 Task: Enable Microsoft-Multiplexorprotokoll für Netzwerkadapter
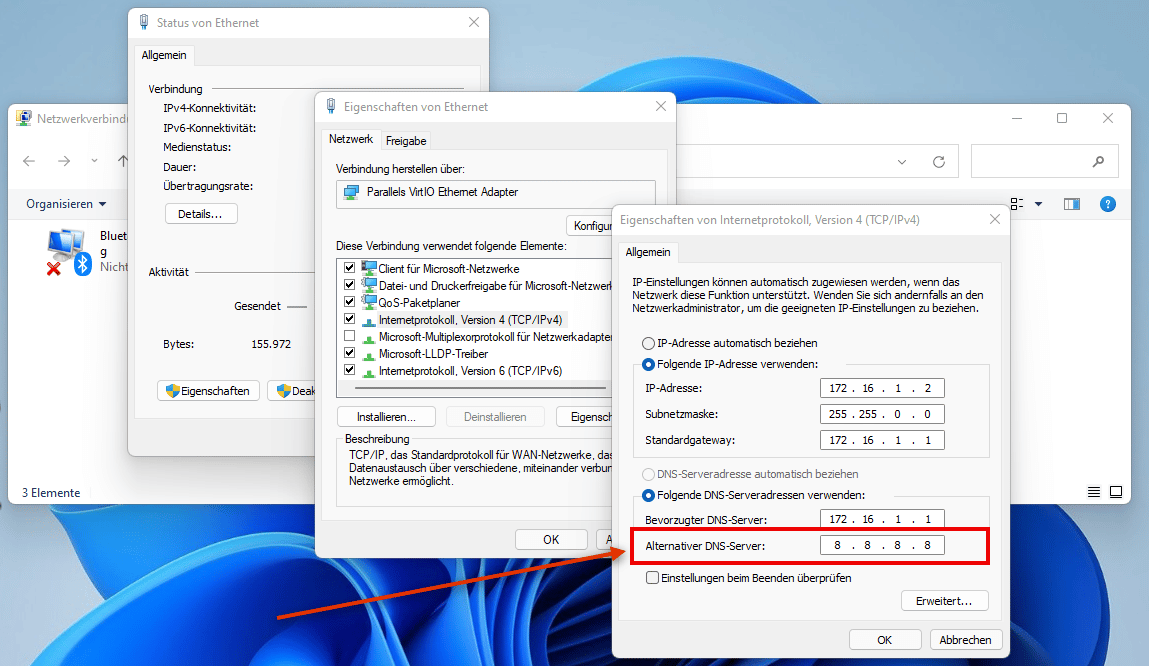[x=348, y=336]
